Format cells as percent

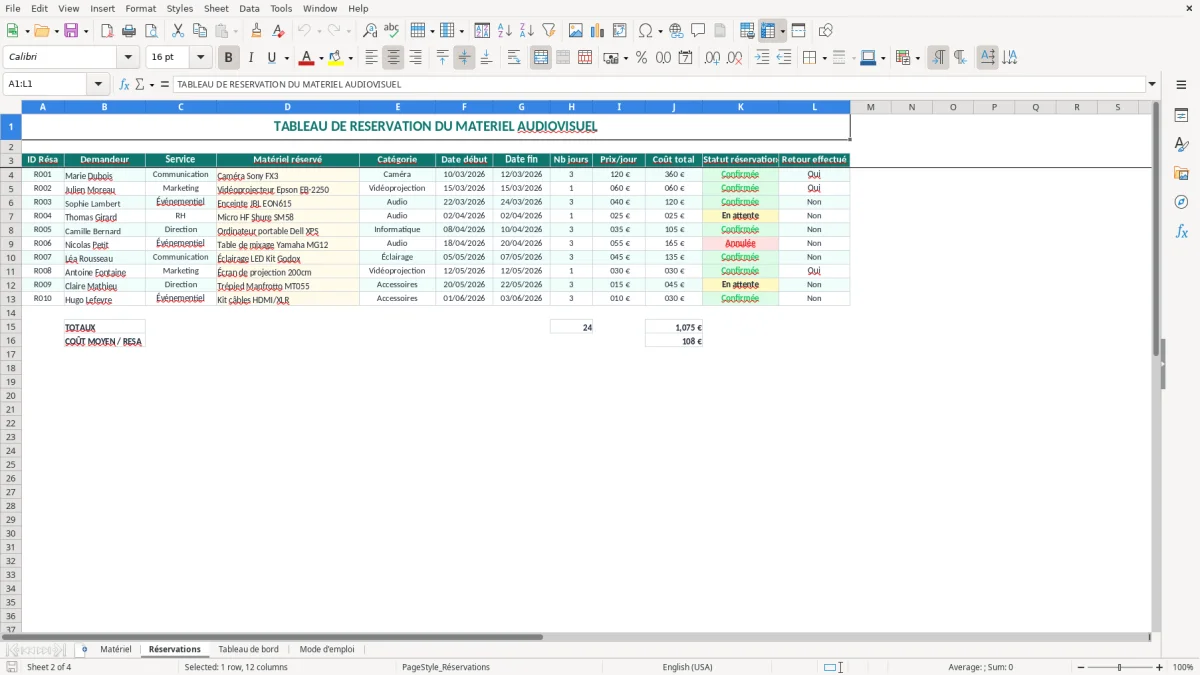(641, 58)
